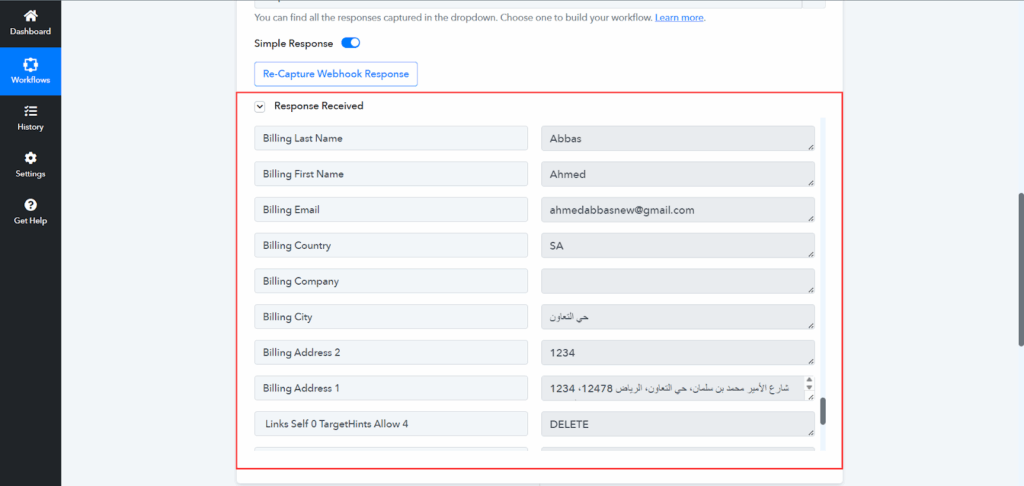Click the Billing Email label field

(391, 210)
